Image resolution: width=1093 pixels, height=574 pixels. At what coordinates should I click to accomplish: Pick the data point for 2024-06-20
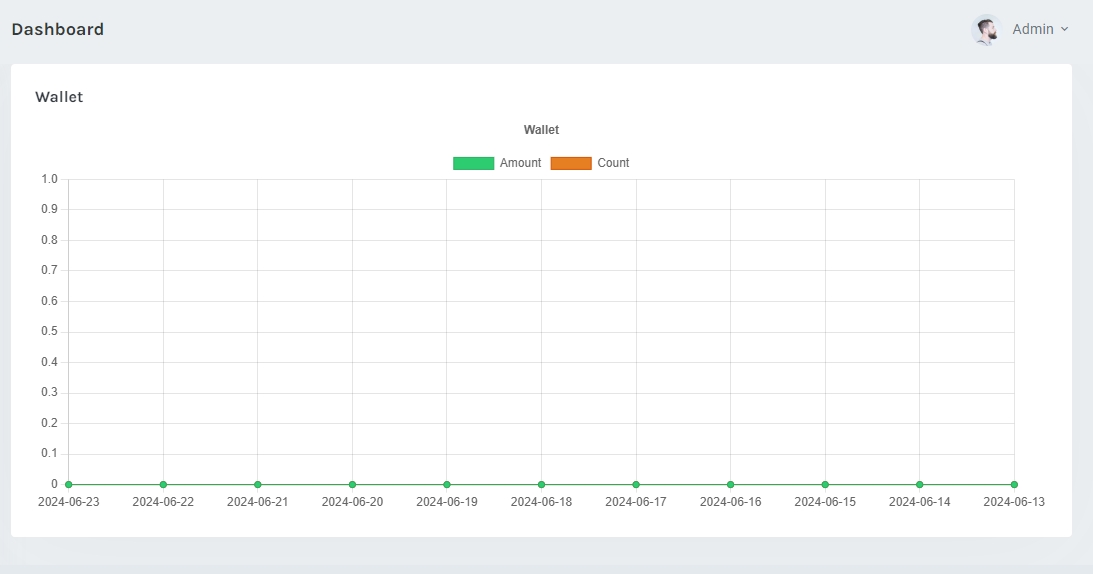pos(352,484)
